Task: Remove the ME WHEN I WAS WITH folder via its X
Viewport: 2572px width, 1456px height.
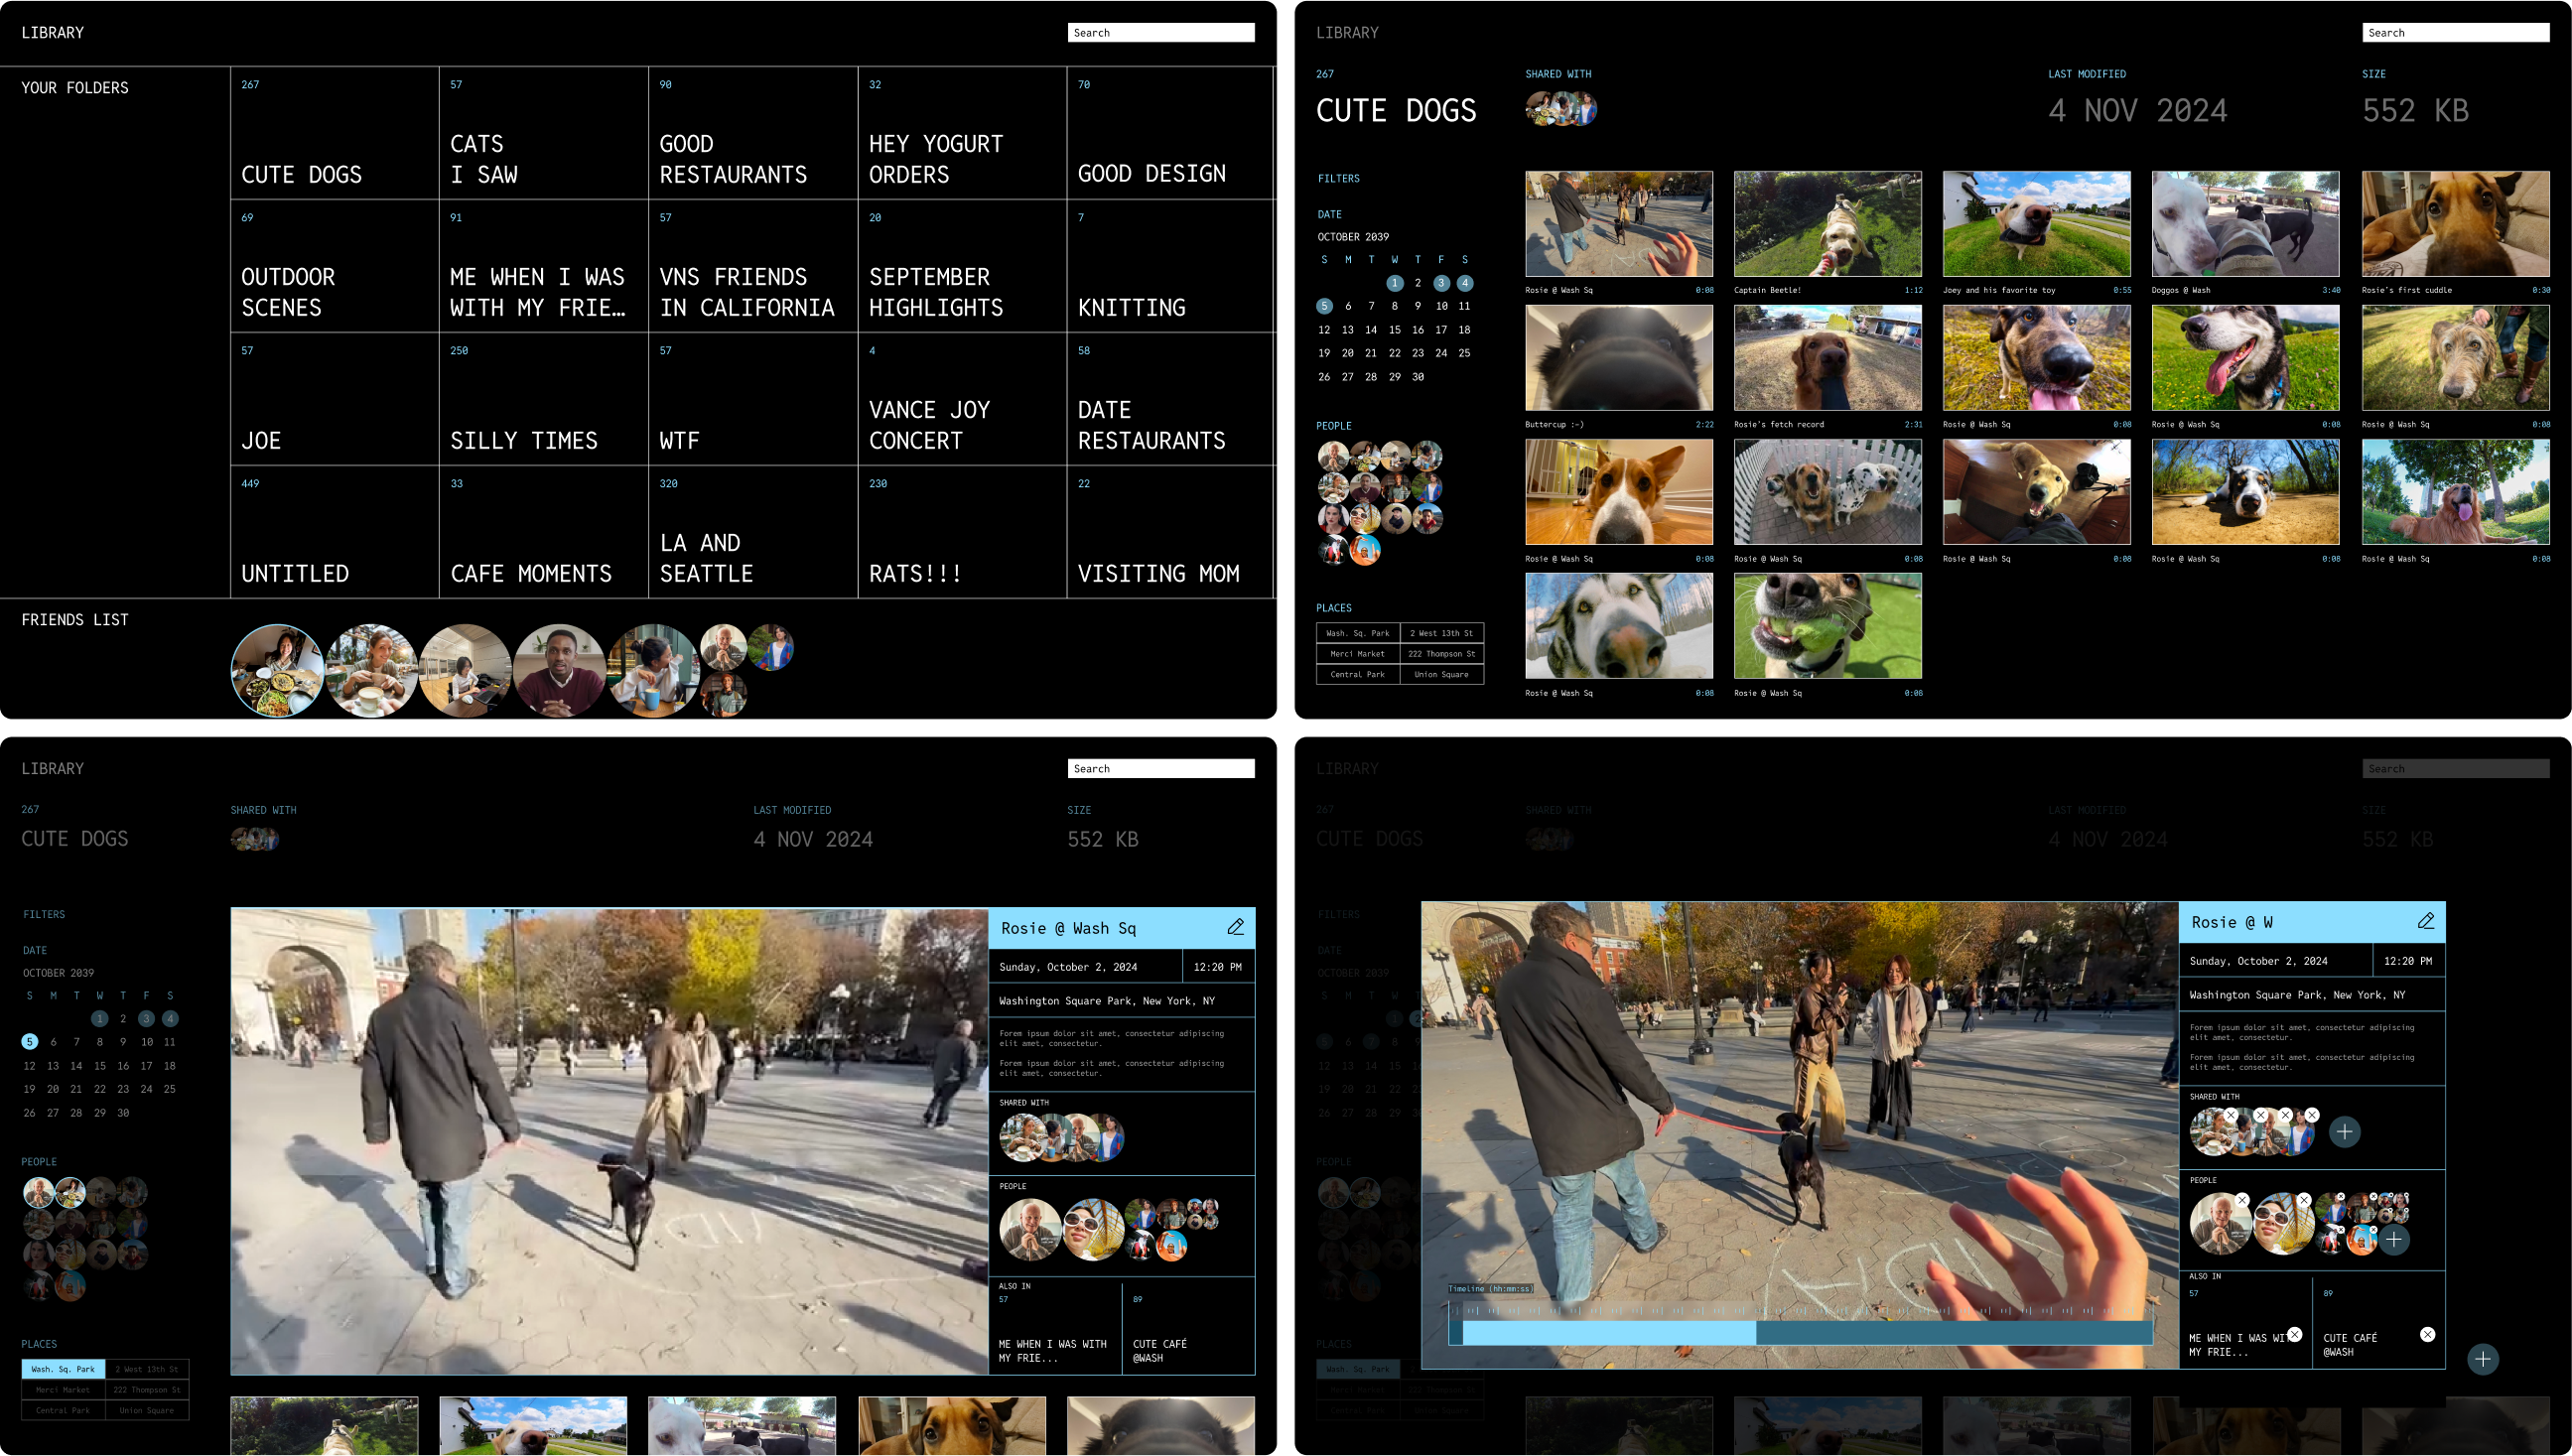Action: click(2295, 1334)
